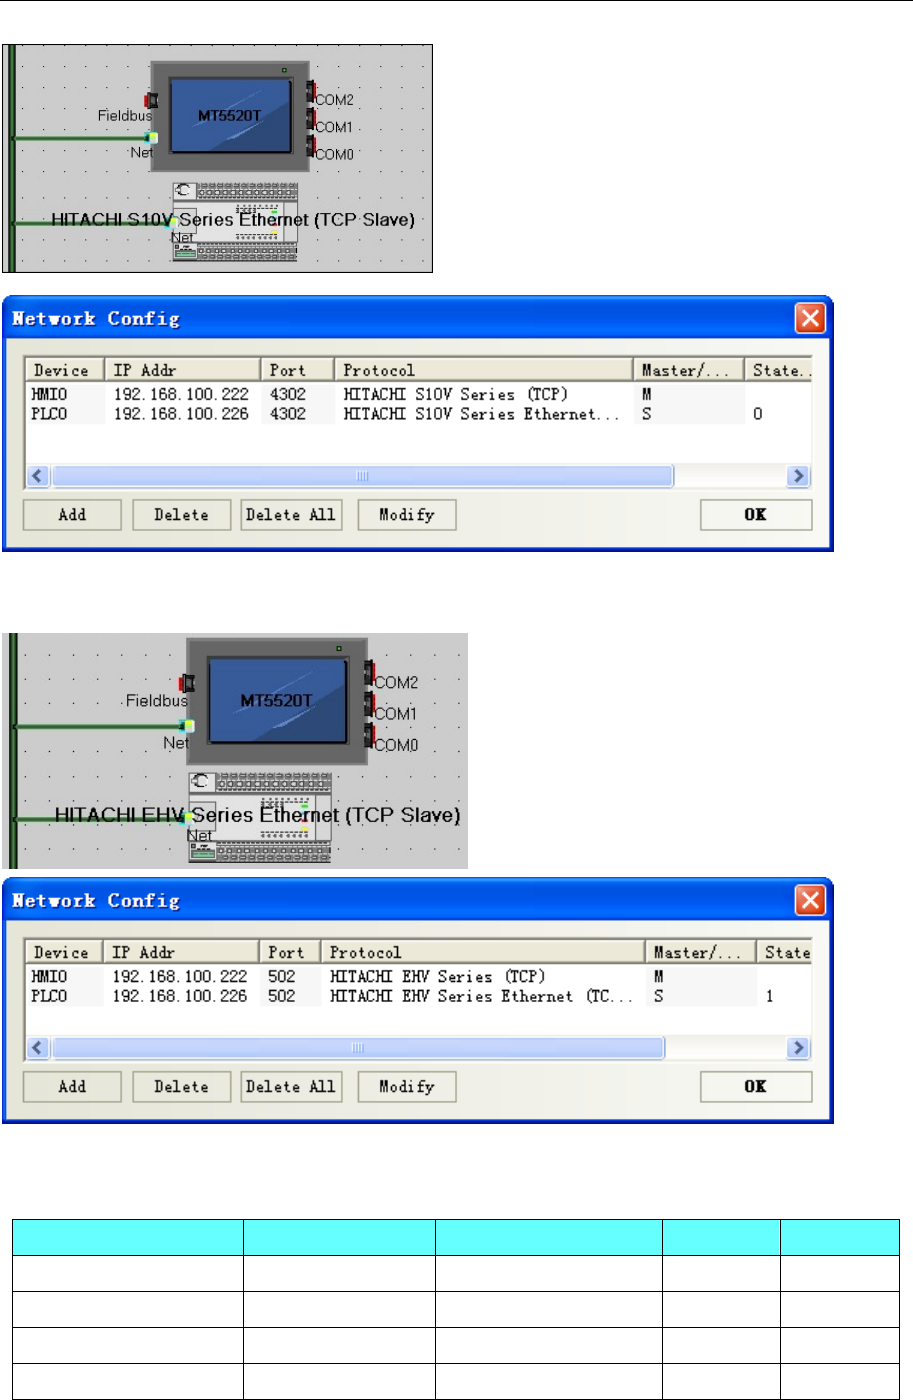Close the EHV Network Config dialog
The width and height of the screenshot is (913, 1400).
pos(810,900)
